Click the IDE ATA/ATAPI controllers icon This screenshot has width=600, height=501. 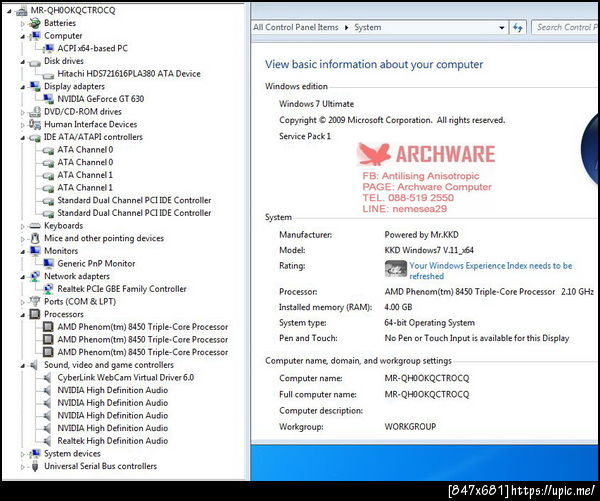coord(35,137)
